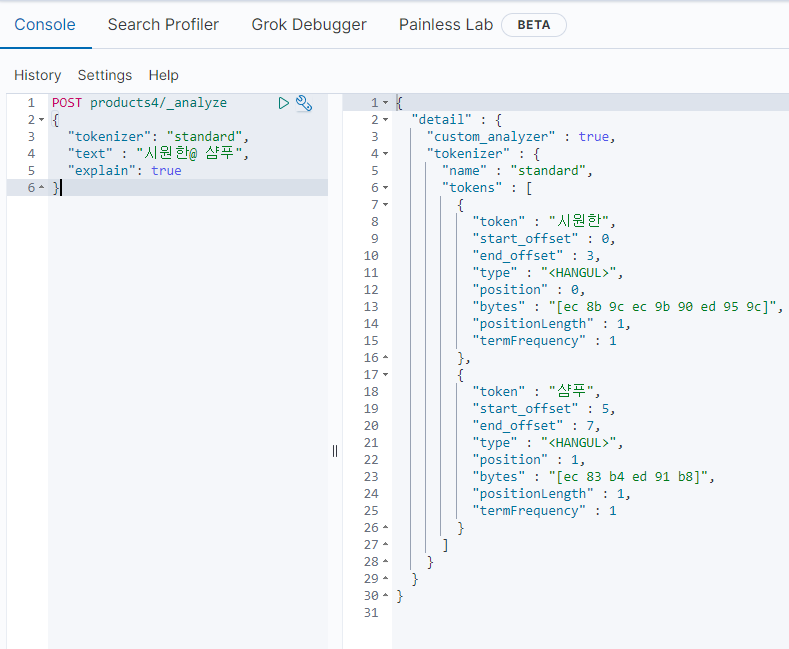Fold the second token object on line 17

385,375
